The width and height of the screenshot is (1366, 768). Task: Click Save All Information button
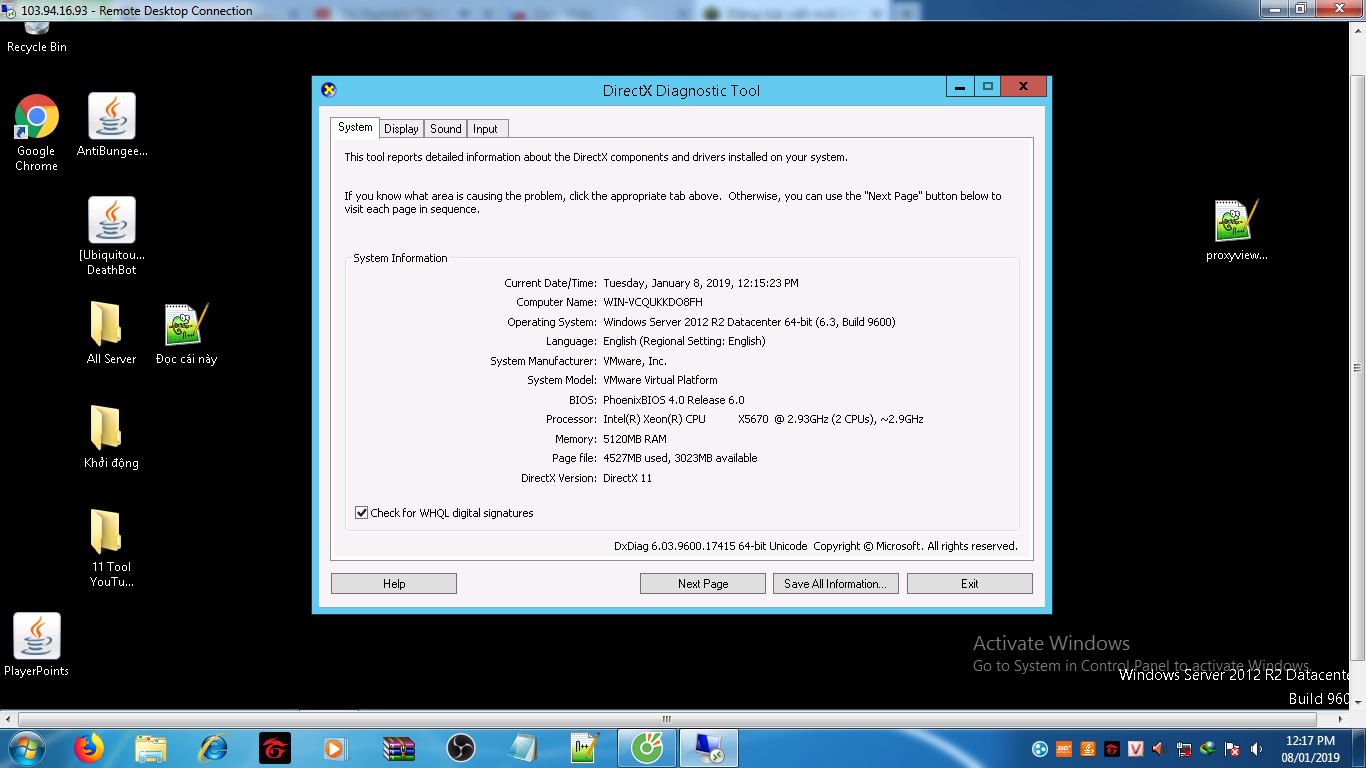(x=836, y=584)
